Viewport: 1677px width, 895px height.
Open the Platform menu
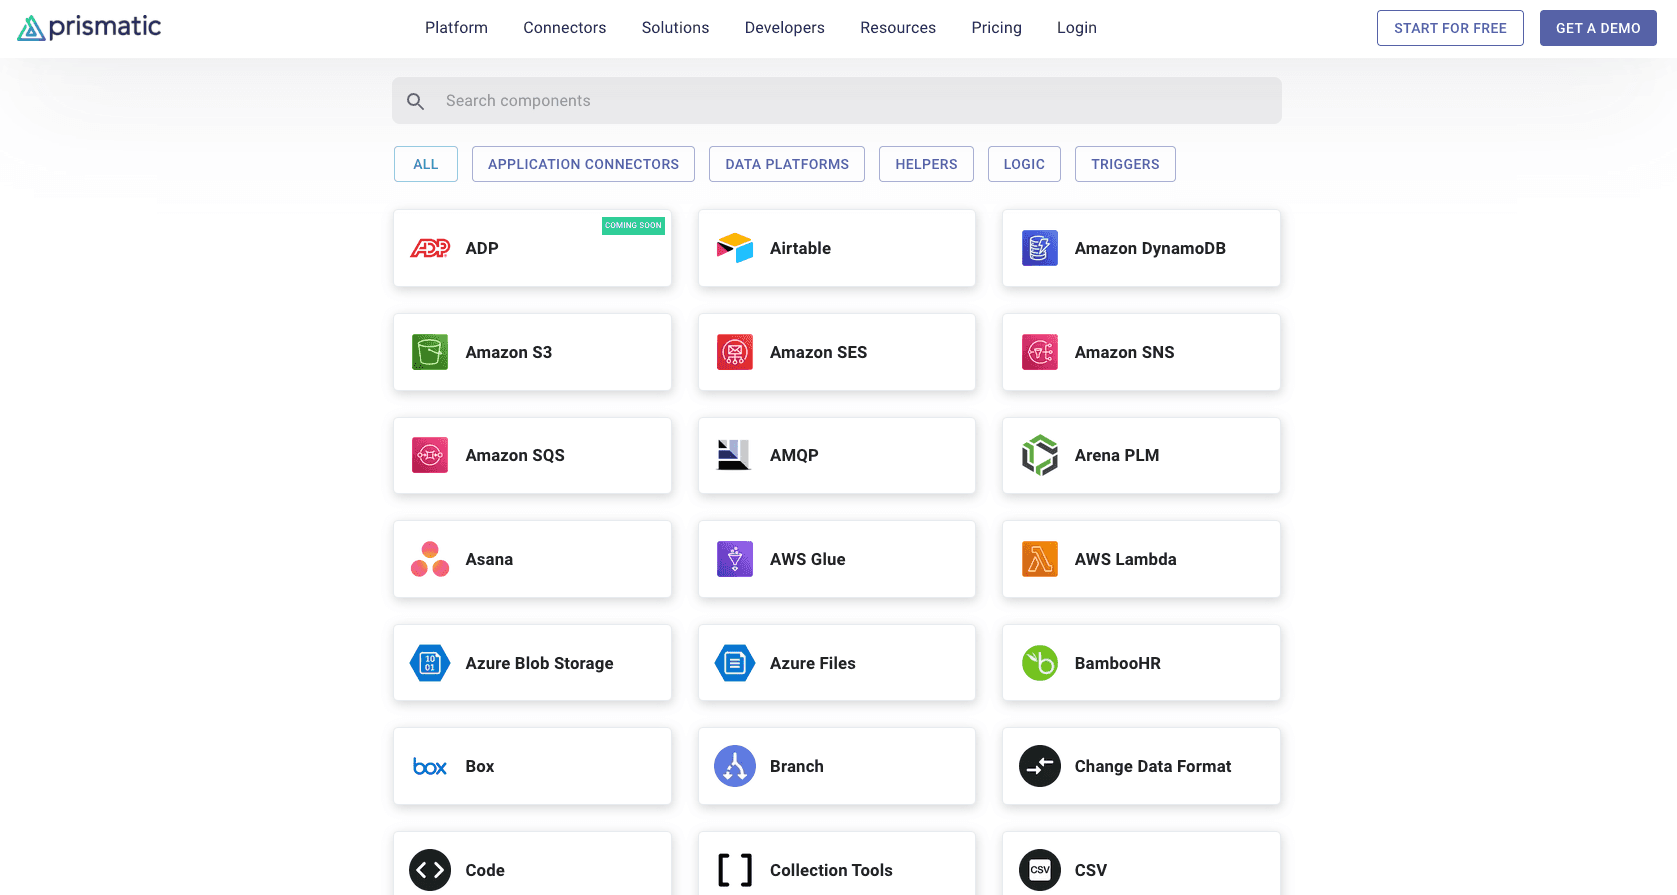tap(456, 28)
